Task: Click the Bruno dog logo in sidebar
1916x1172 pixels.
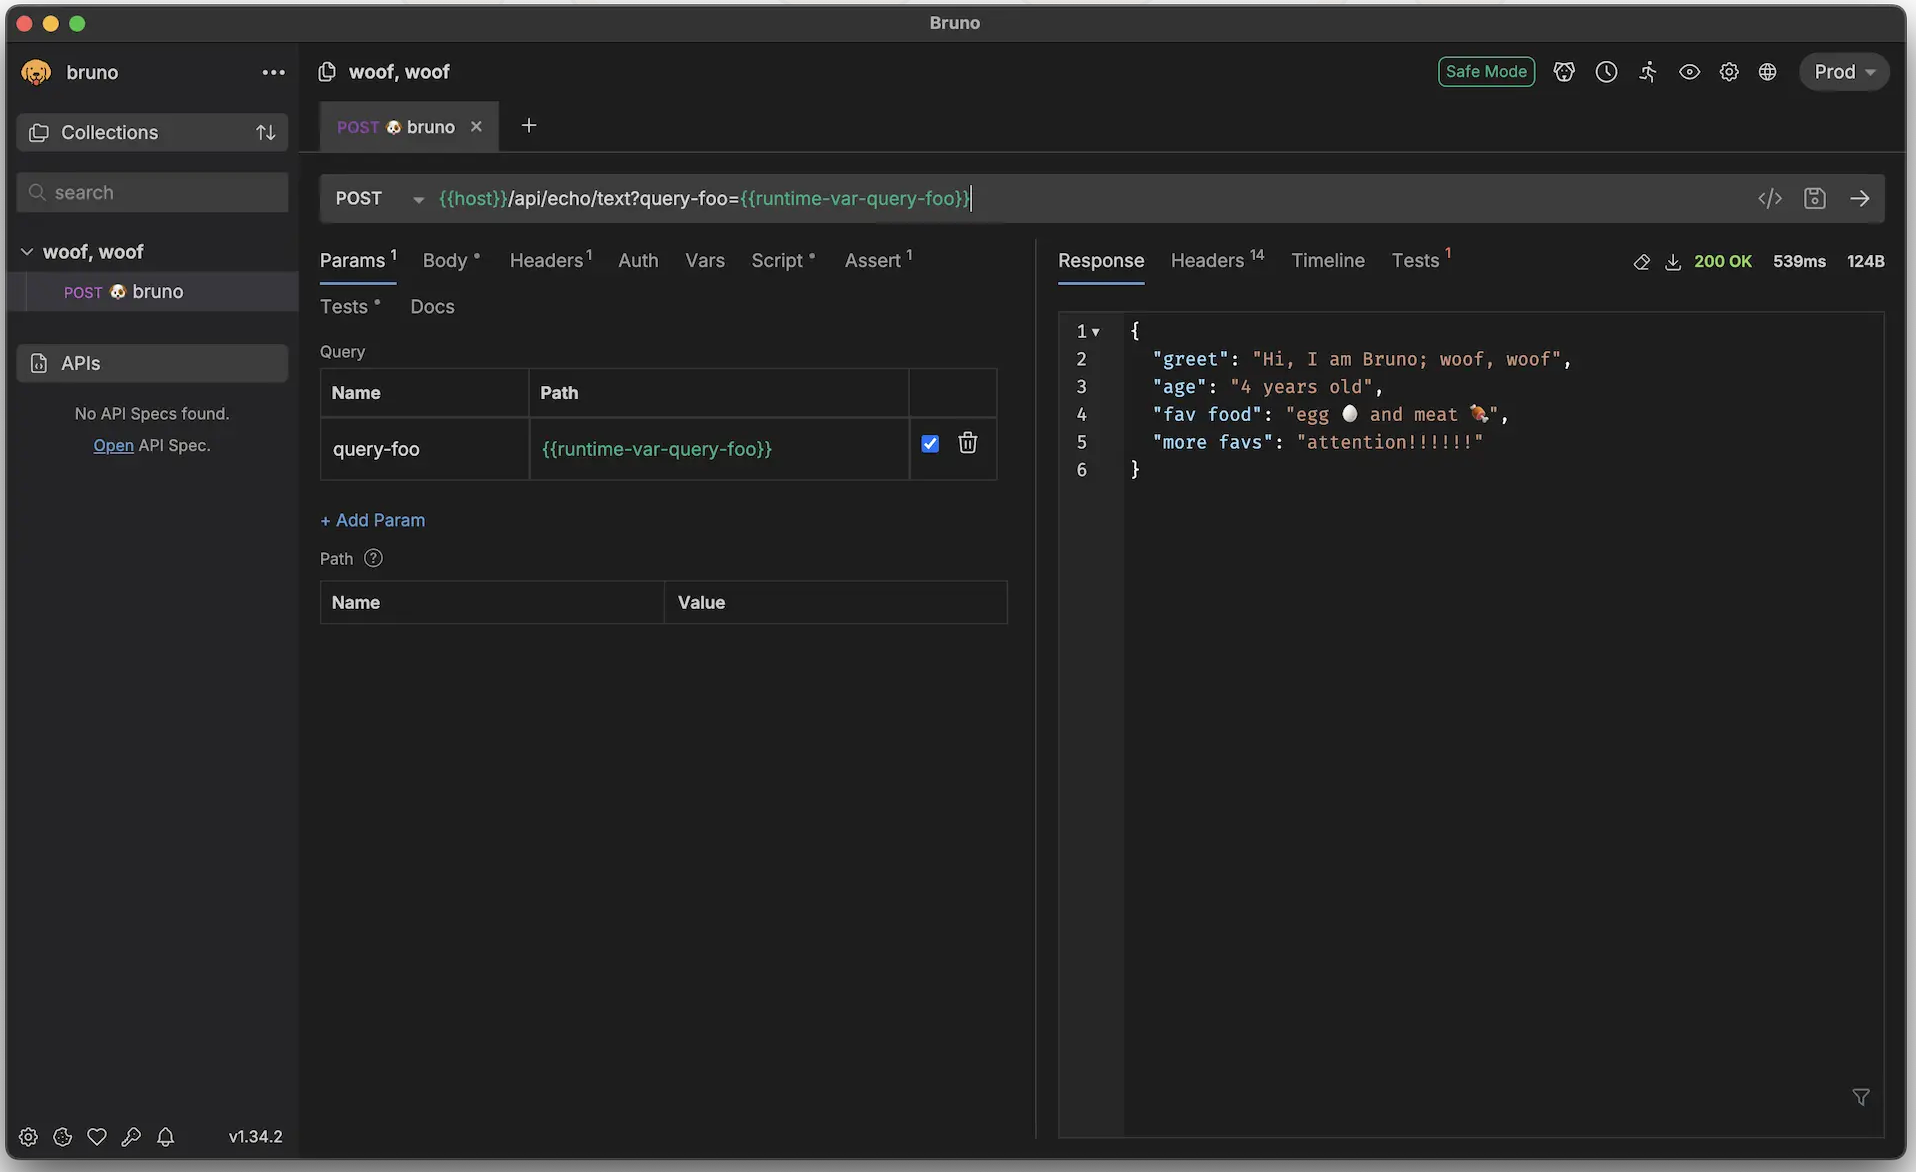Action: (x=36, y=72)
